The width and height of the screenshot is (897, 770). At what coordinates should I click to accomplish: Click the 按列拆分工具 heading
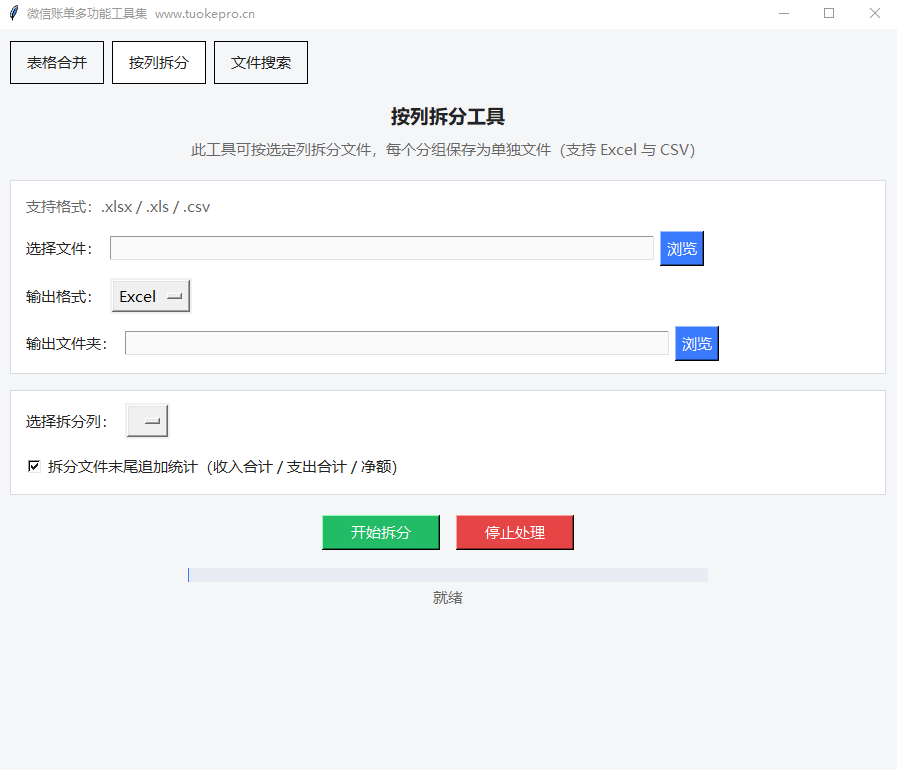(447, 117)
